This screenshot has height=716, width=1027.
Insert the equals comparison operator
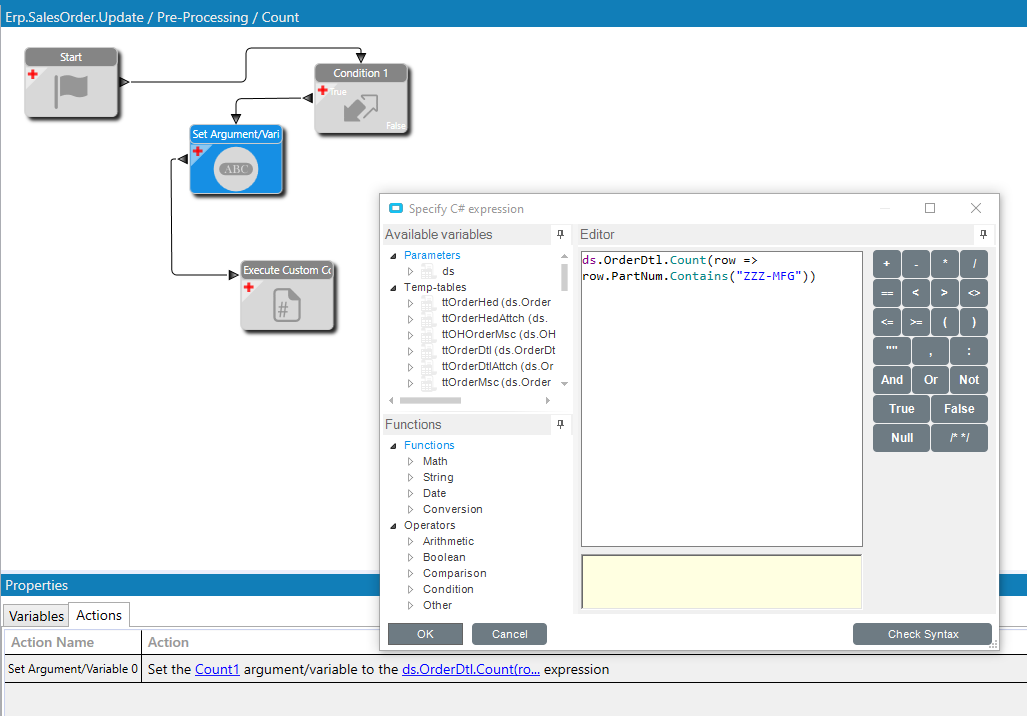click(x=887, y=293)
